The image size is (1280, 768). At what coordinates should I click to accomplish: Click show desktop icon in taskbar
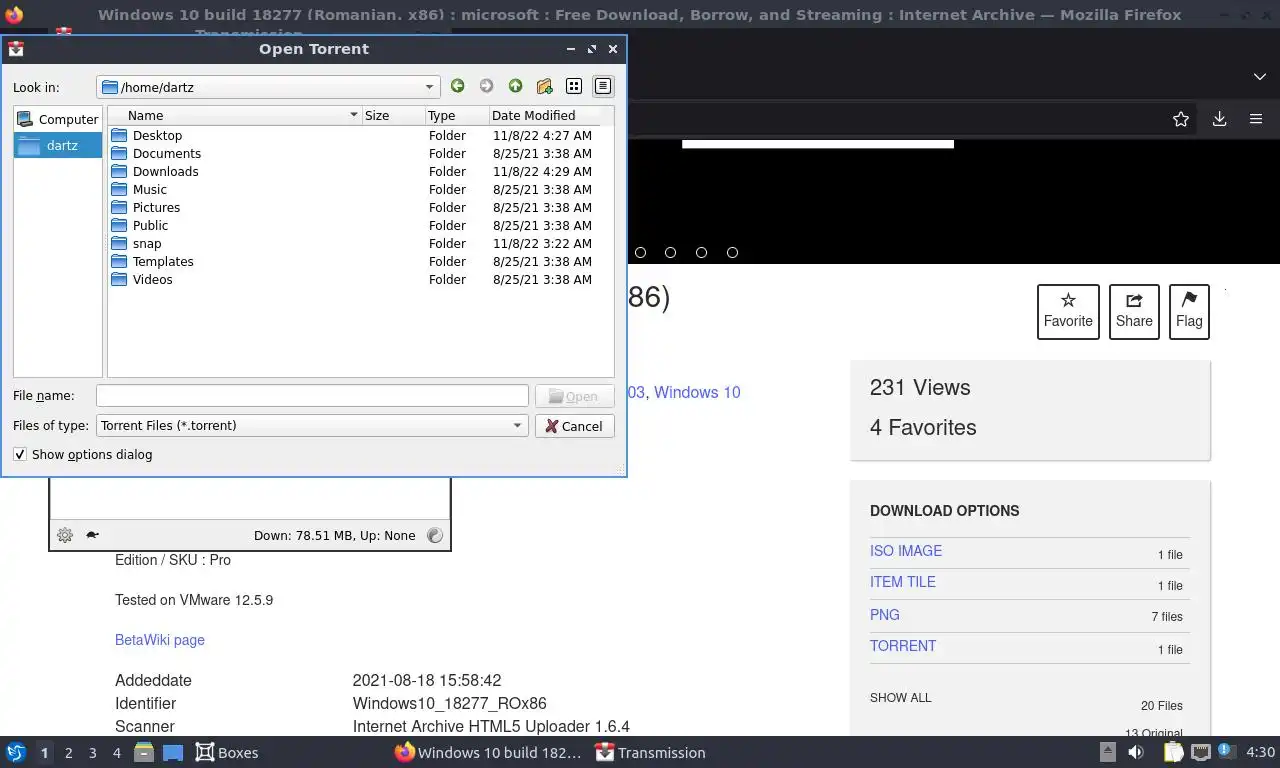pyautogui.click(x=173, y=752)
